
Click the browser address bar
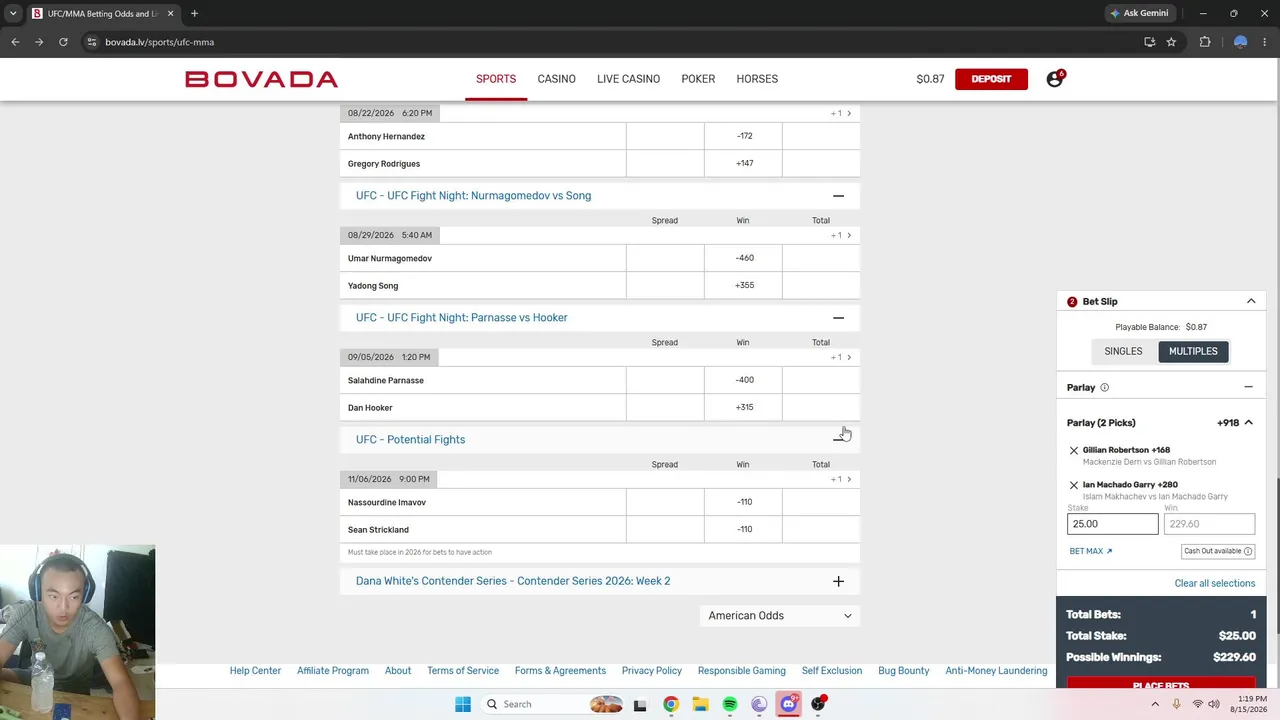(600, 42)
